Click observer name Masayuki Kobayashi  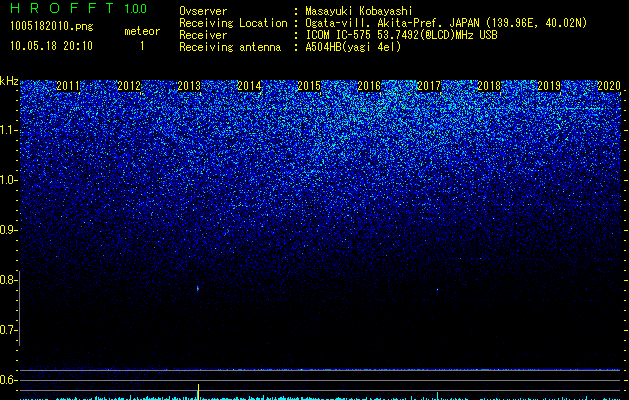(359, 11)
